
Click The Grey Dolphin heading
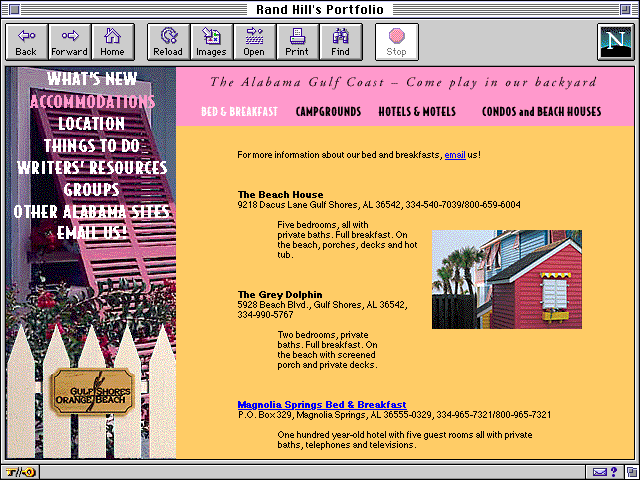(x=280, y=294)
